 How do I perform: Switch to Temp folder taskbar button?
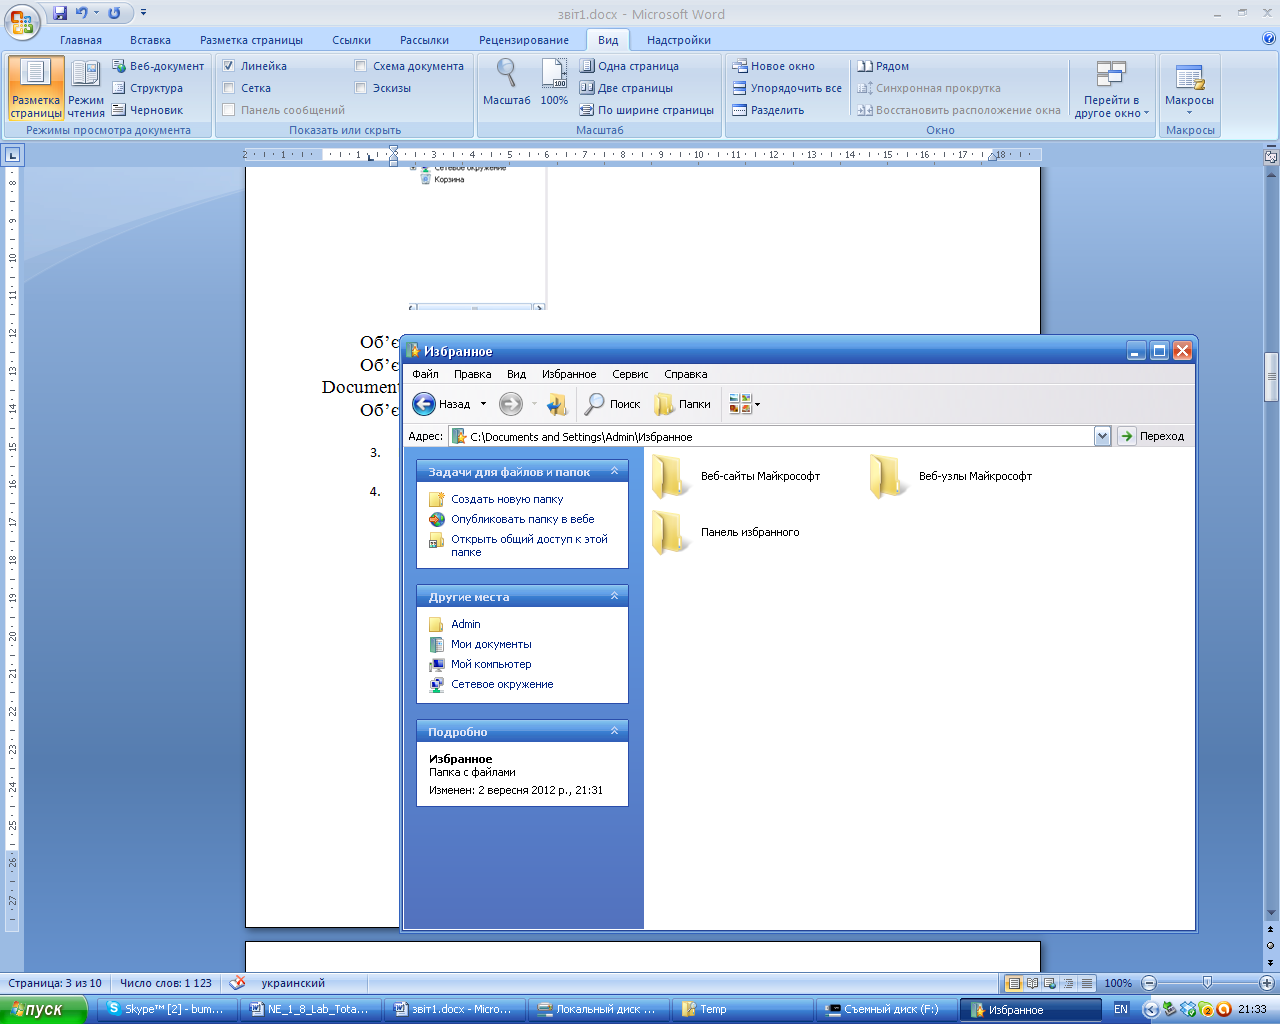(x=743, y=1010)
